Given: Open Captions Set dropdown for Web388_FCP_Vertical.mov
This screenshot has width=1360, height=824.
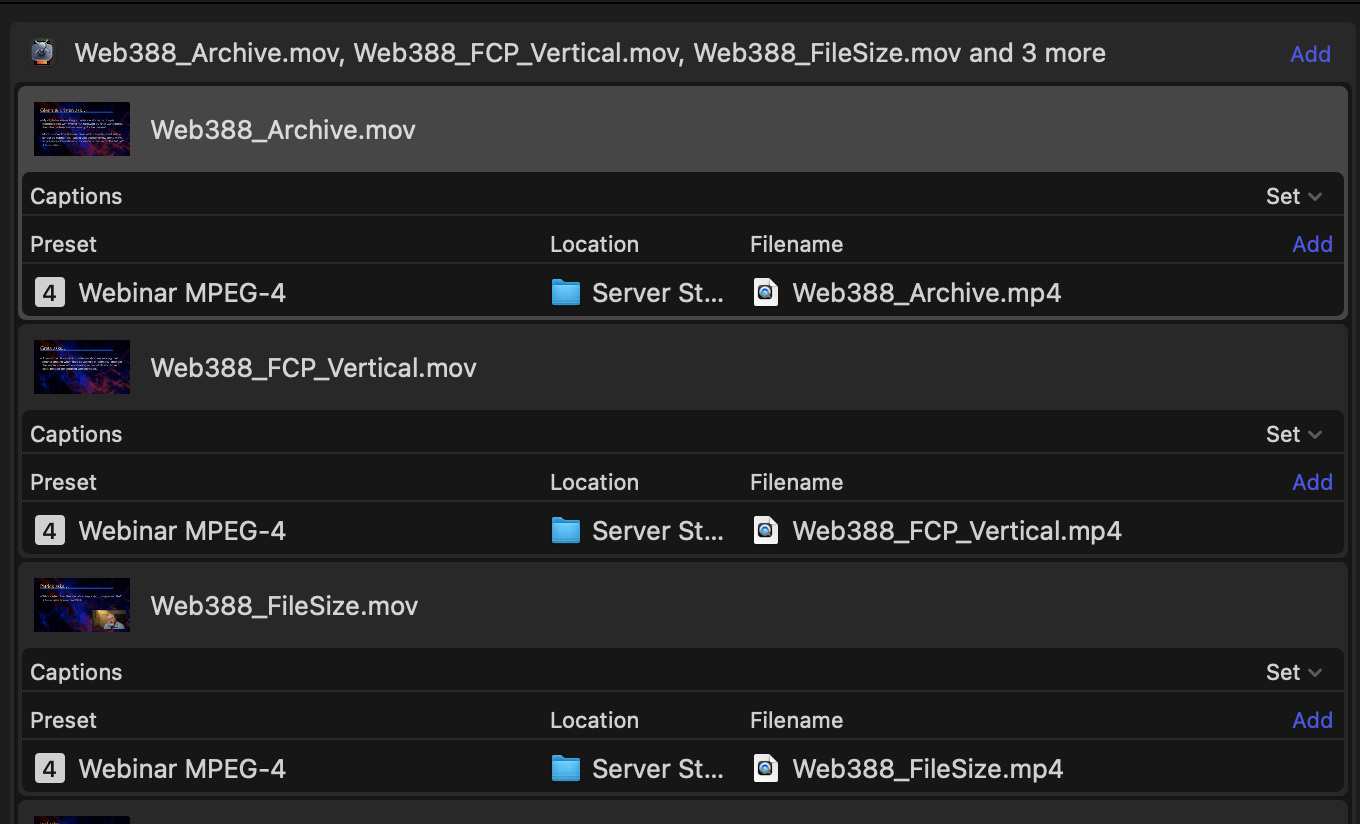Looking at the screenshot, I should coord(1294,434).
